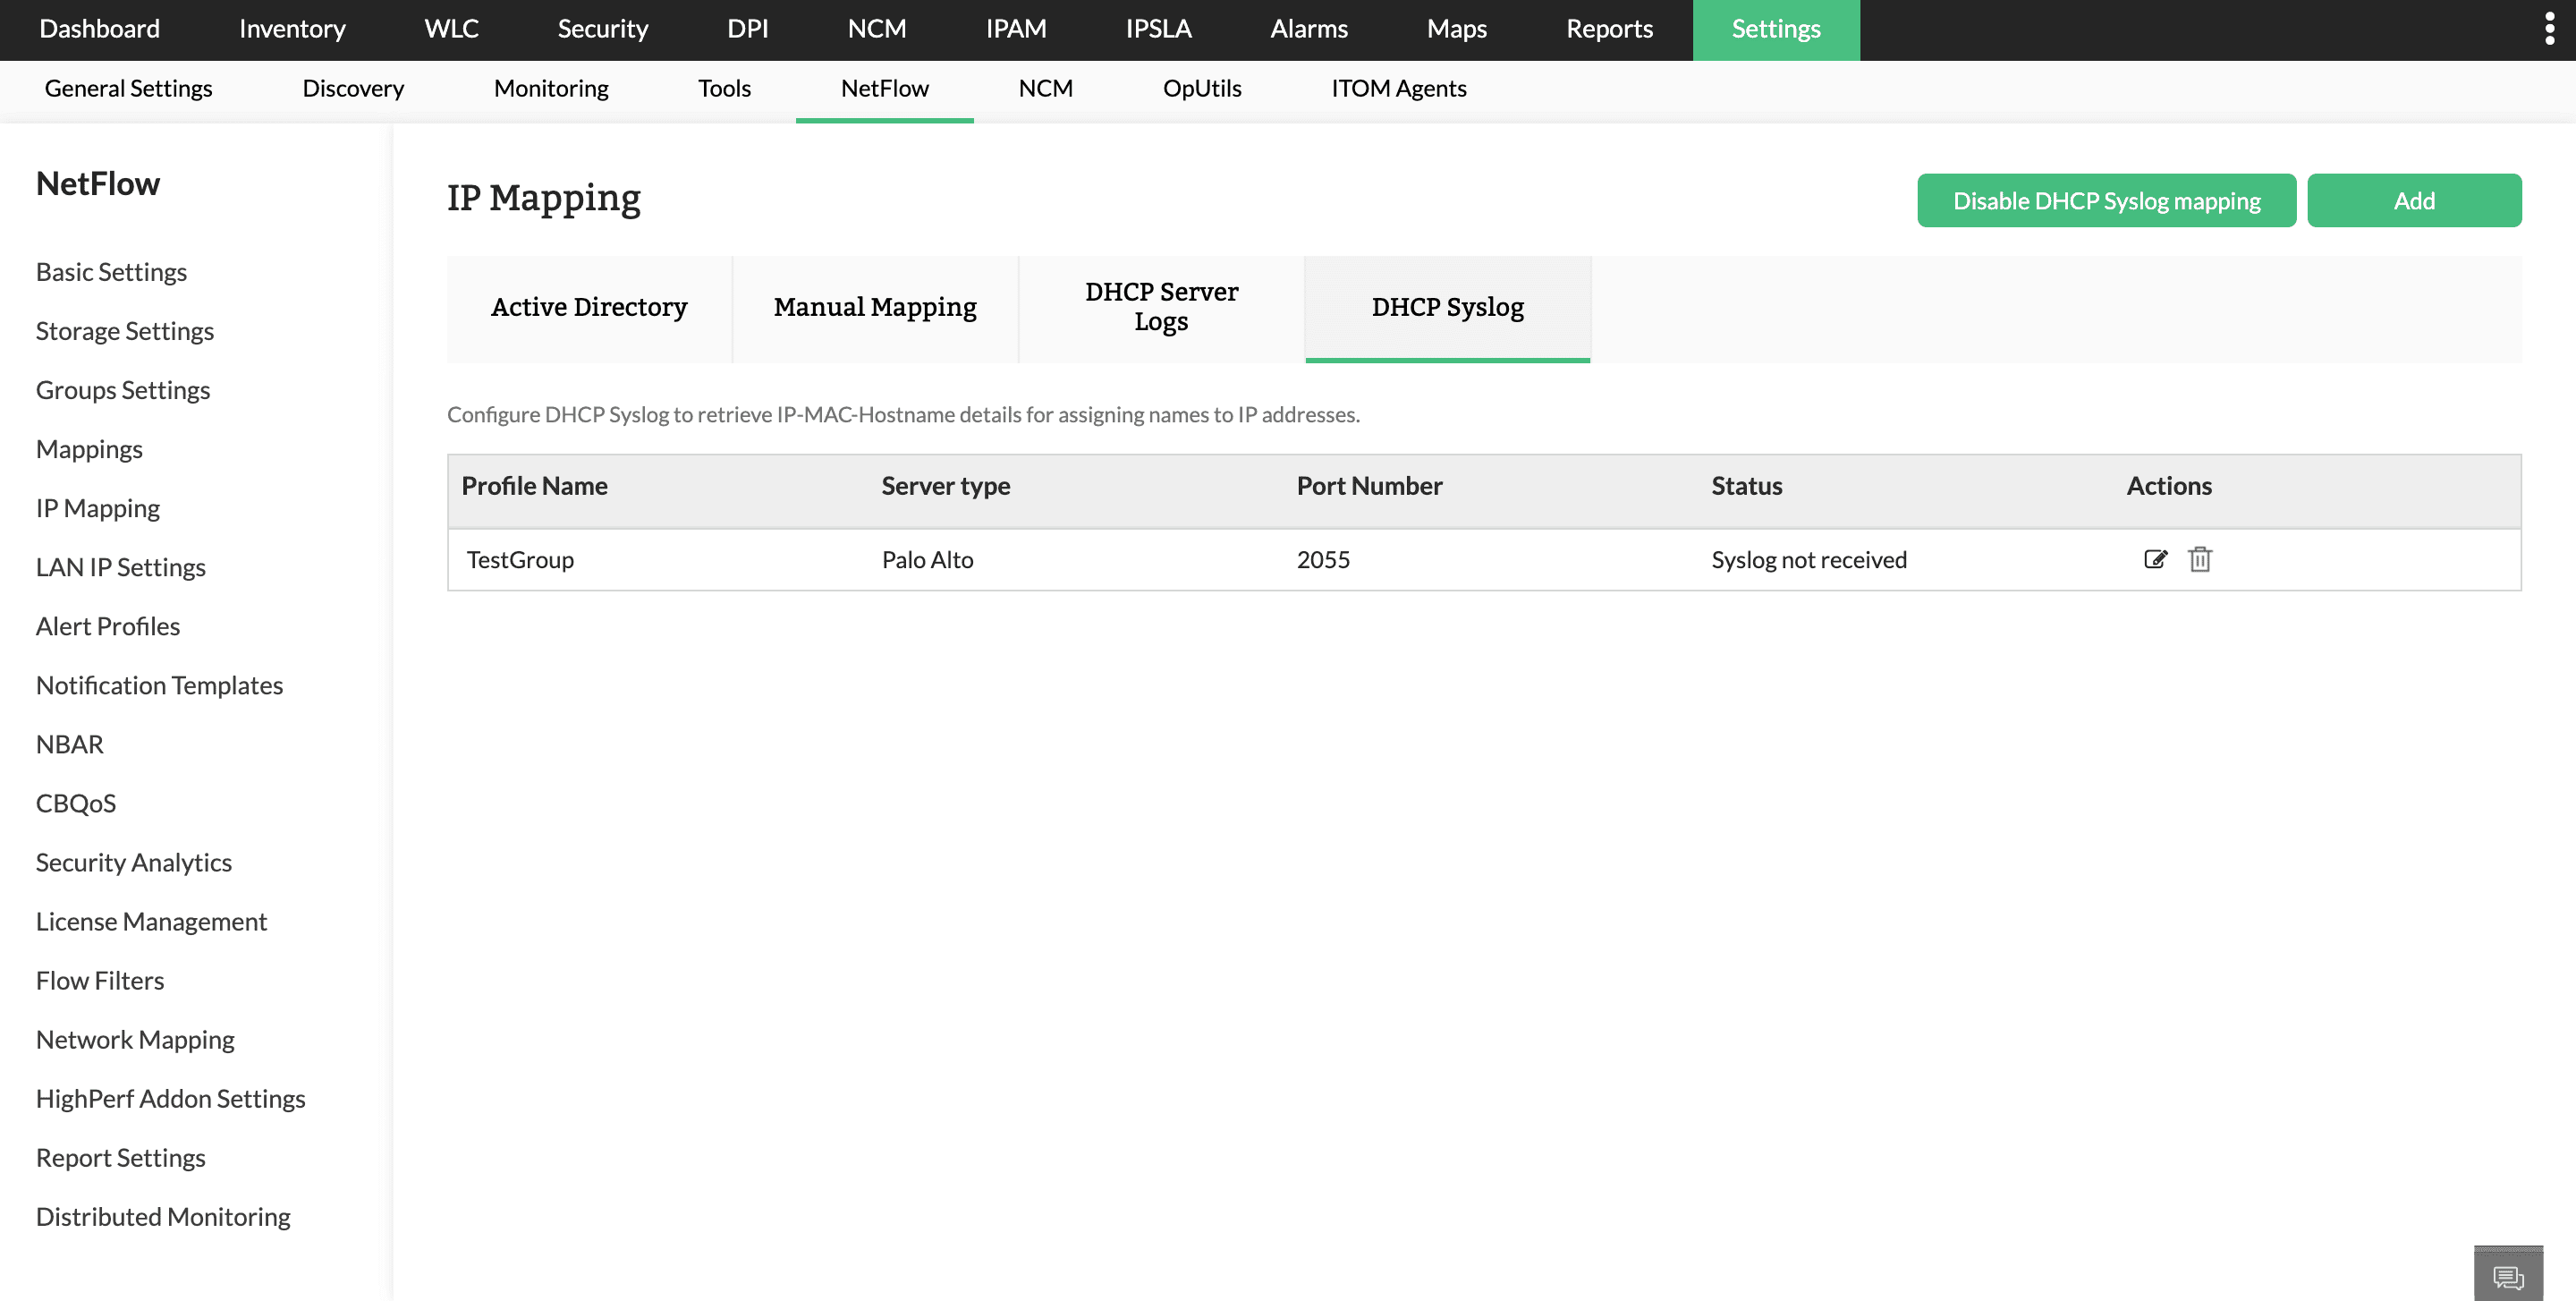Open the chat support icon
The width and height of the screenshot is (2576, 1301).
click(x=2507, y=1276)
